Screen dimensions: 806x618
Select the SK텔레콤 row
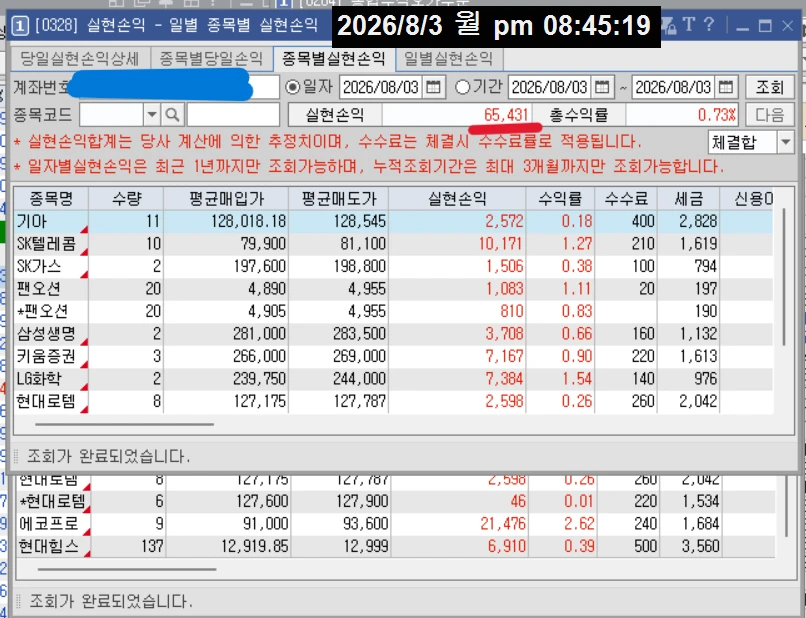(x=393, y=244)
